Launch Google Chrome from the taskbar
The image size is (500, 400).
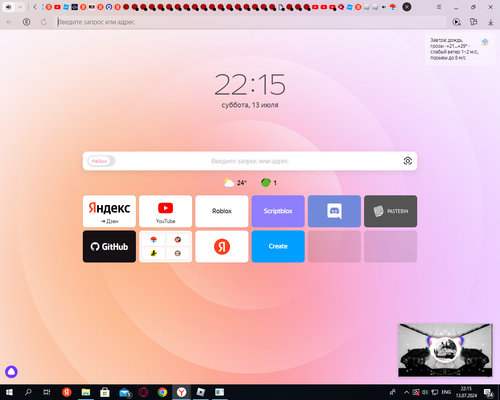pyautogui.click(x=162, y=392)
